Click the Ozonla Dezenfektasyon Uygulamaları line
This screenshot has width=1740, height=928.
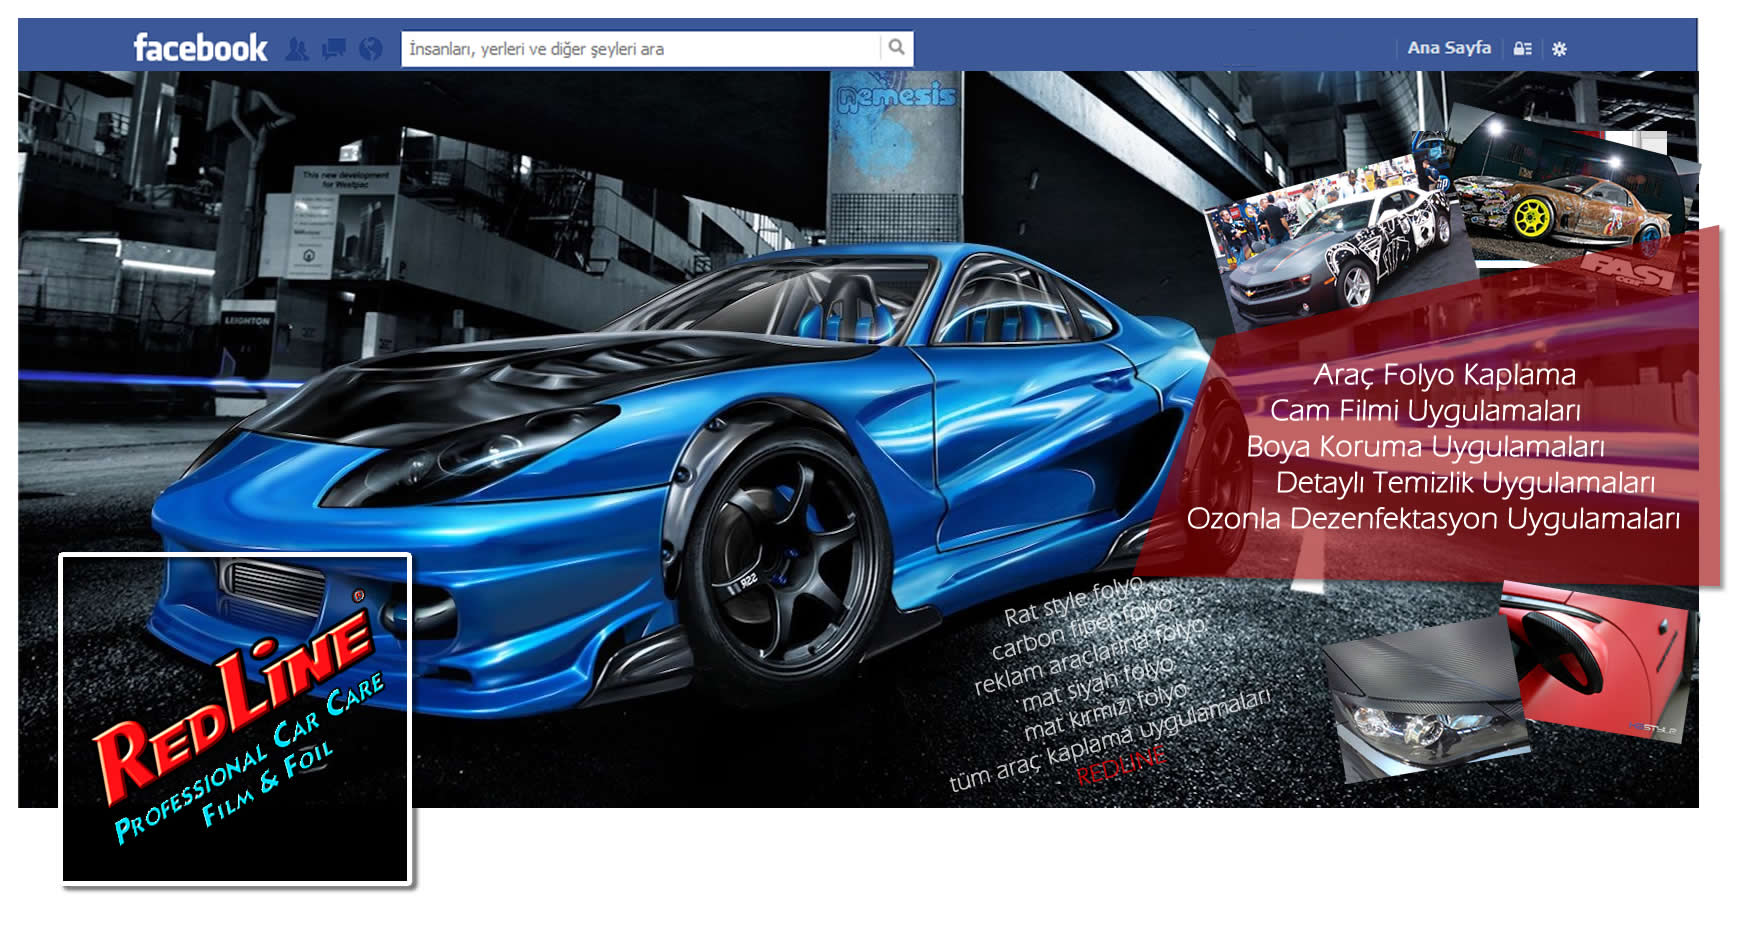pyautogui.click(x=1433, y=519)
